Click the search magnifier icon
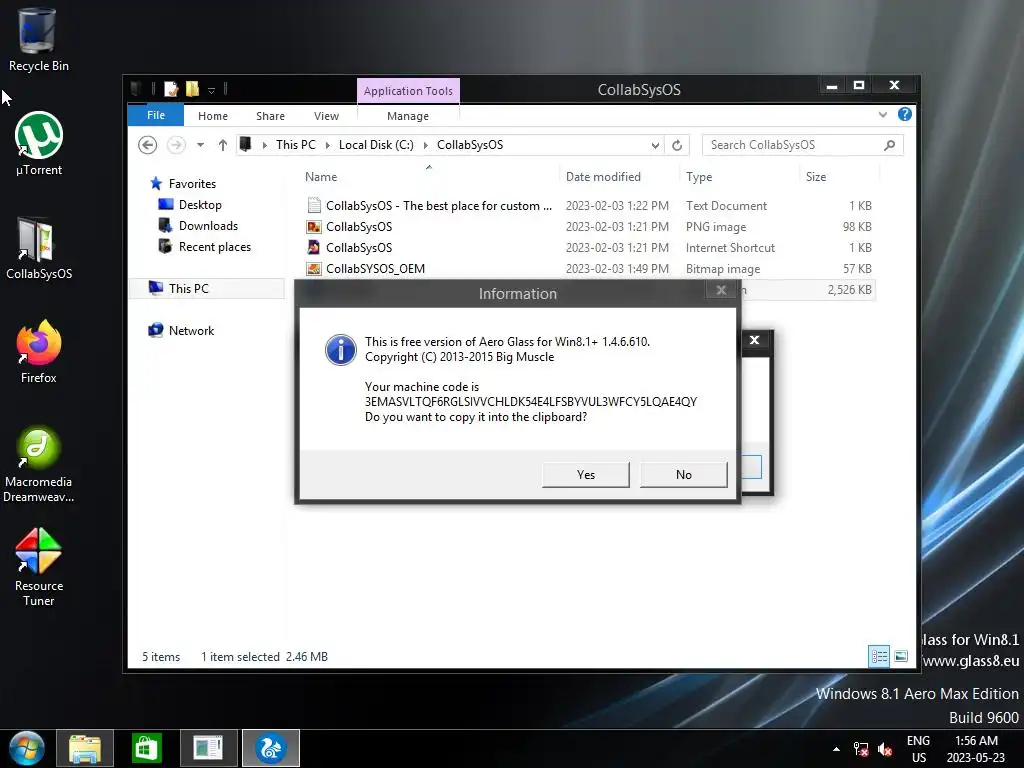 point(889,145)
